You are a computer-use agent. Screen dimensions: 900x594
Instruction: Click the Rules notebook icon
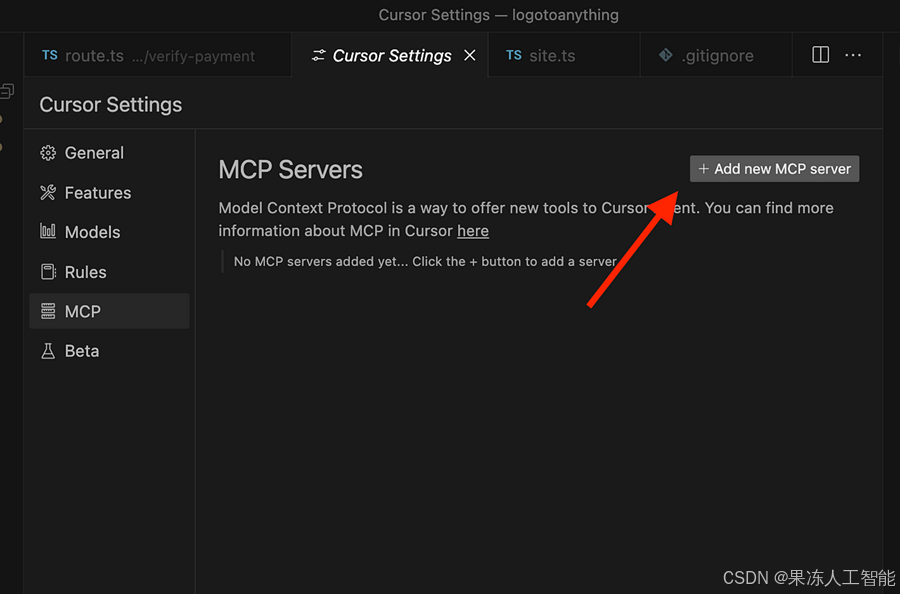tap(48, 271)
